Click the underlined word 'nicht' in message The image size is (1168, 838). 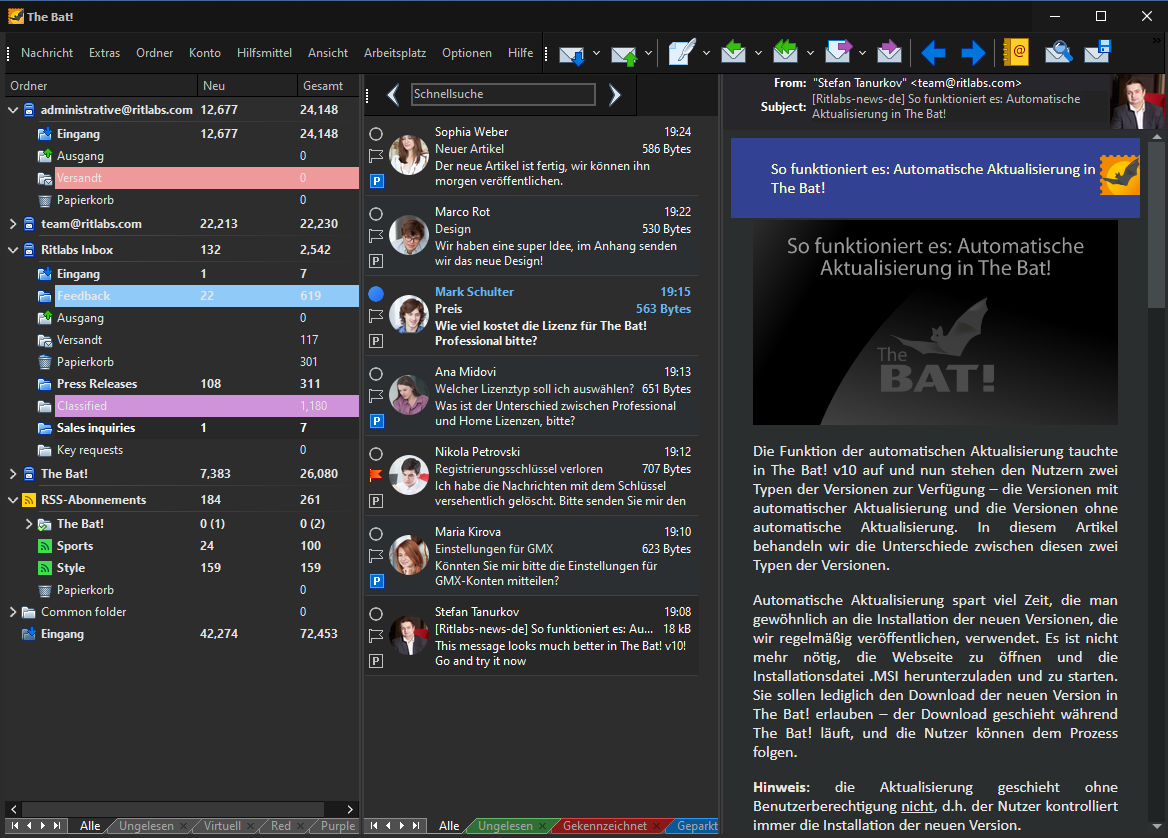918,807
